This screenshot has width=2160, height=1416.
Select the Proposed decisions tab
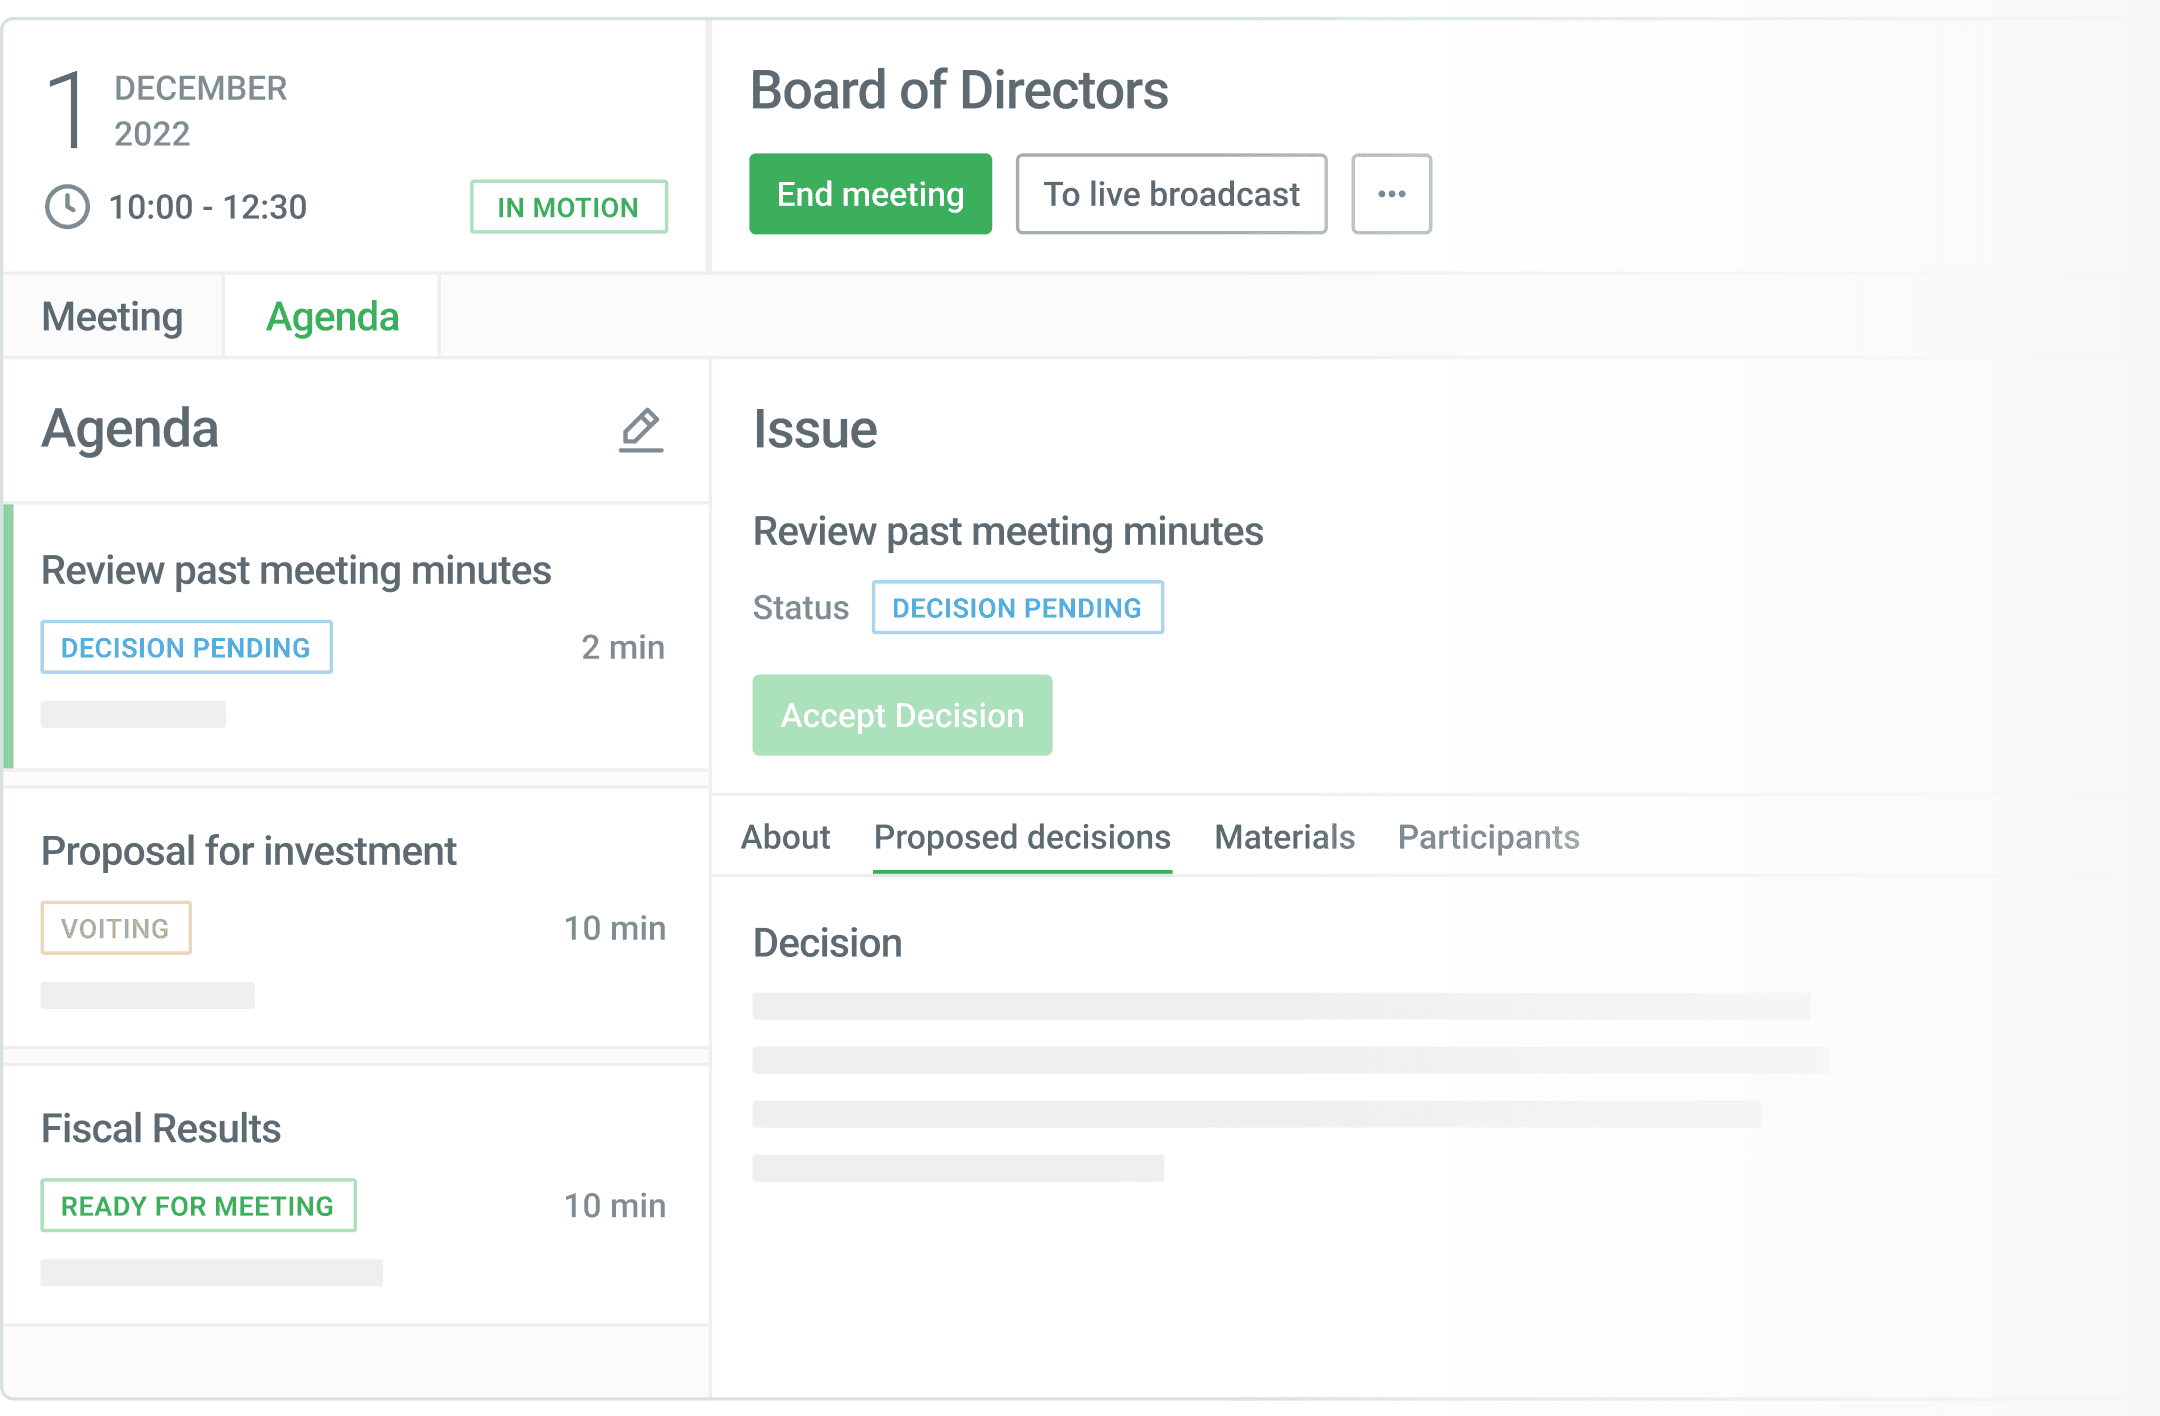point(1022,837)
